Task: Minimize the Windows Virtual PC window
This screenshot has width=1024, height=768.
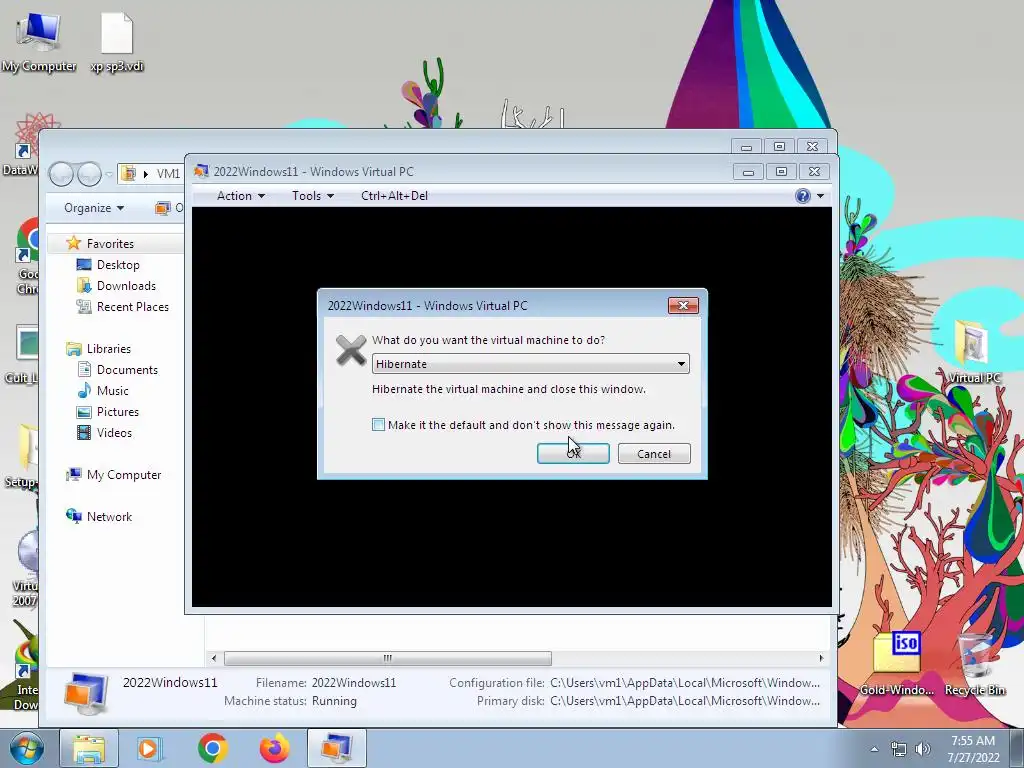Action: point(748,172)
